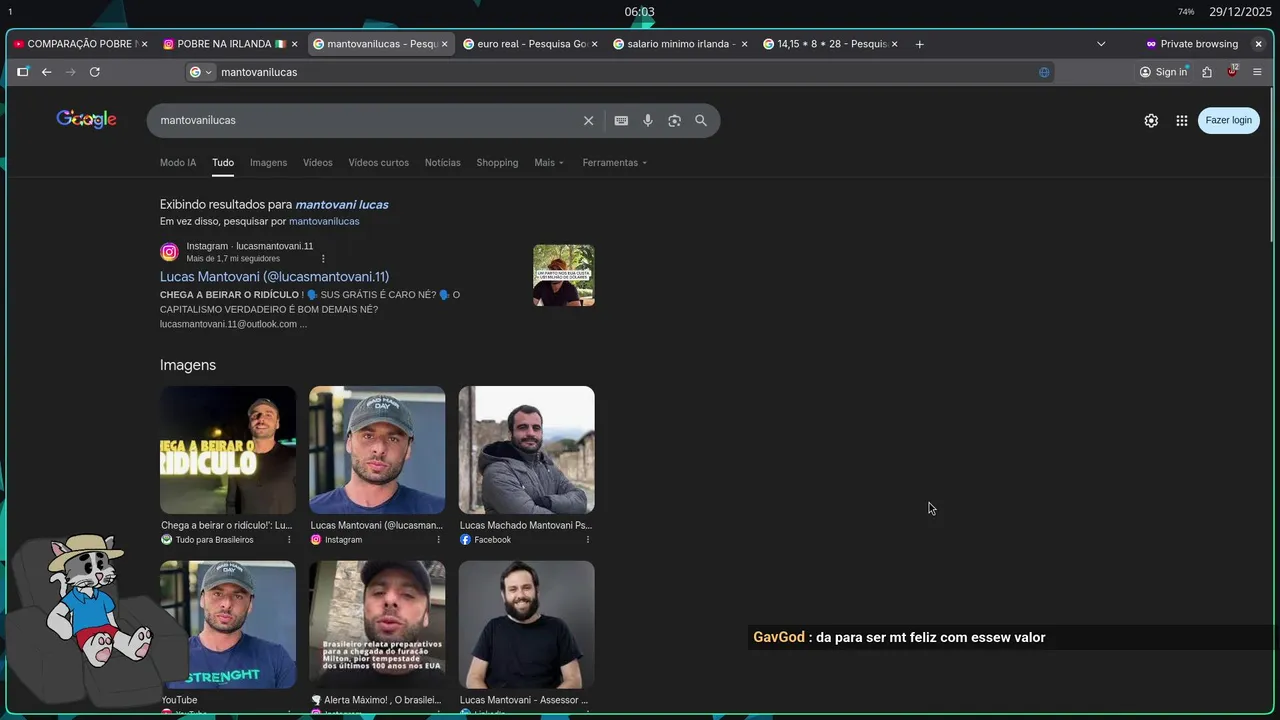Click the browser address bar
The height and width of the screenshot is (720, 1280).
point(620,72)
